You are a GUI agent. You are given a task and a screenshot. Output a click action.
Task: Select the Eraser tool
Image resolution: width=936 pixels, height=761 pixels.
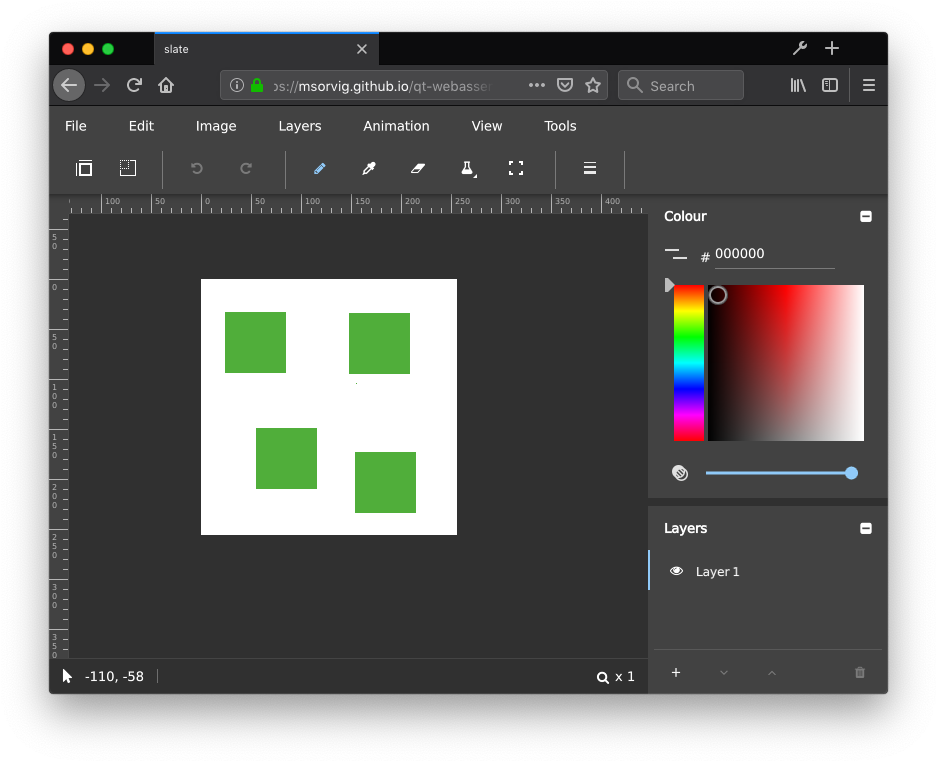pos(417,168)
